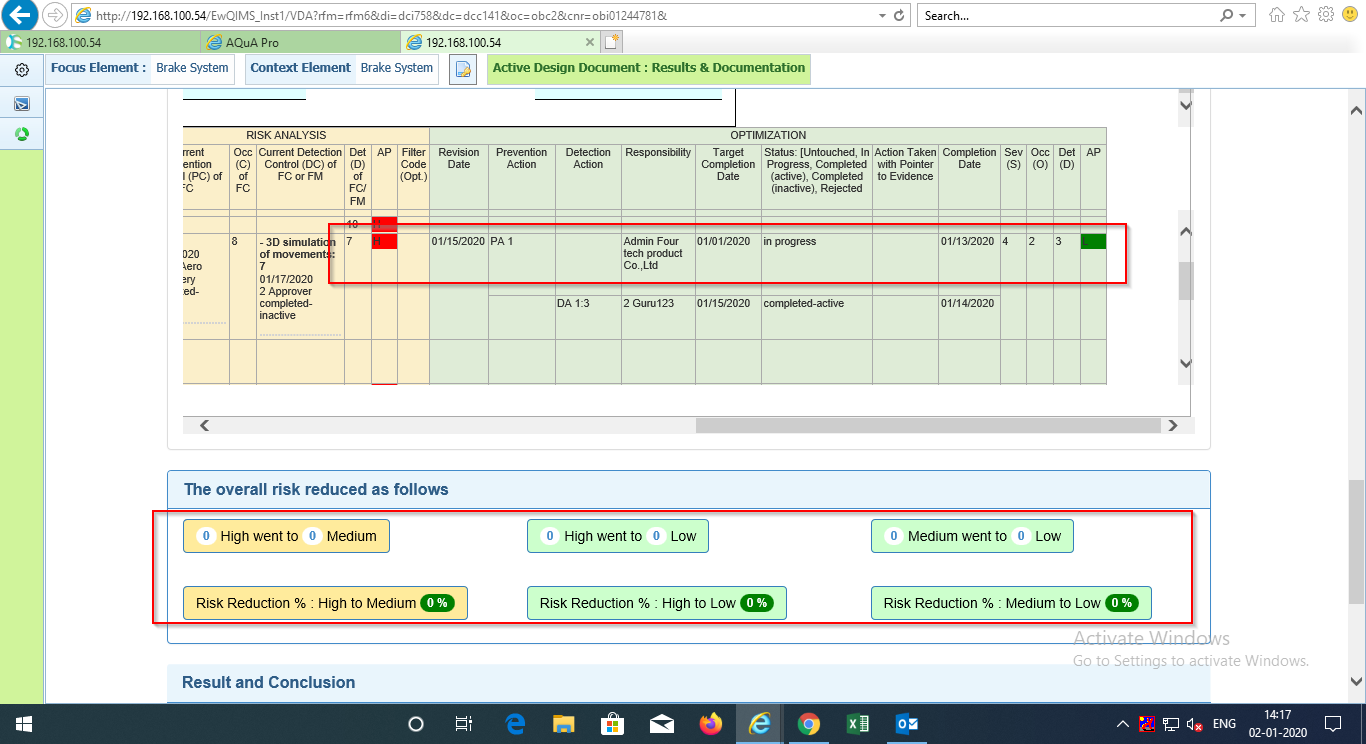Click Active Design Document label
Viewport: 1366px width, 744px height.
point(649,68)
